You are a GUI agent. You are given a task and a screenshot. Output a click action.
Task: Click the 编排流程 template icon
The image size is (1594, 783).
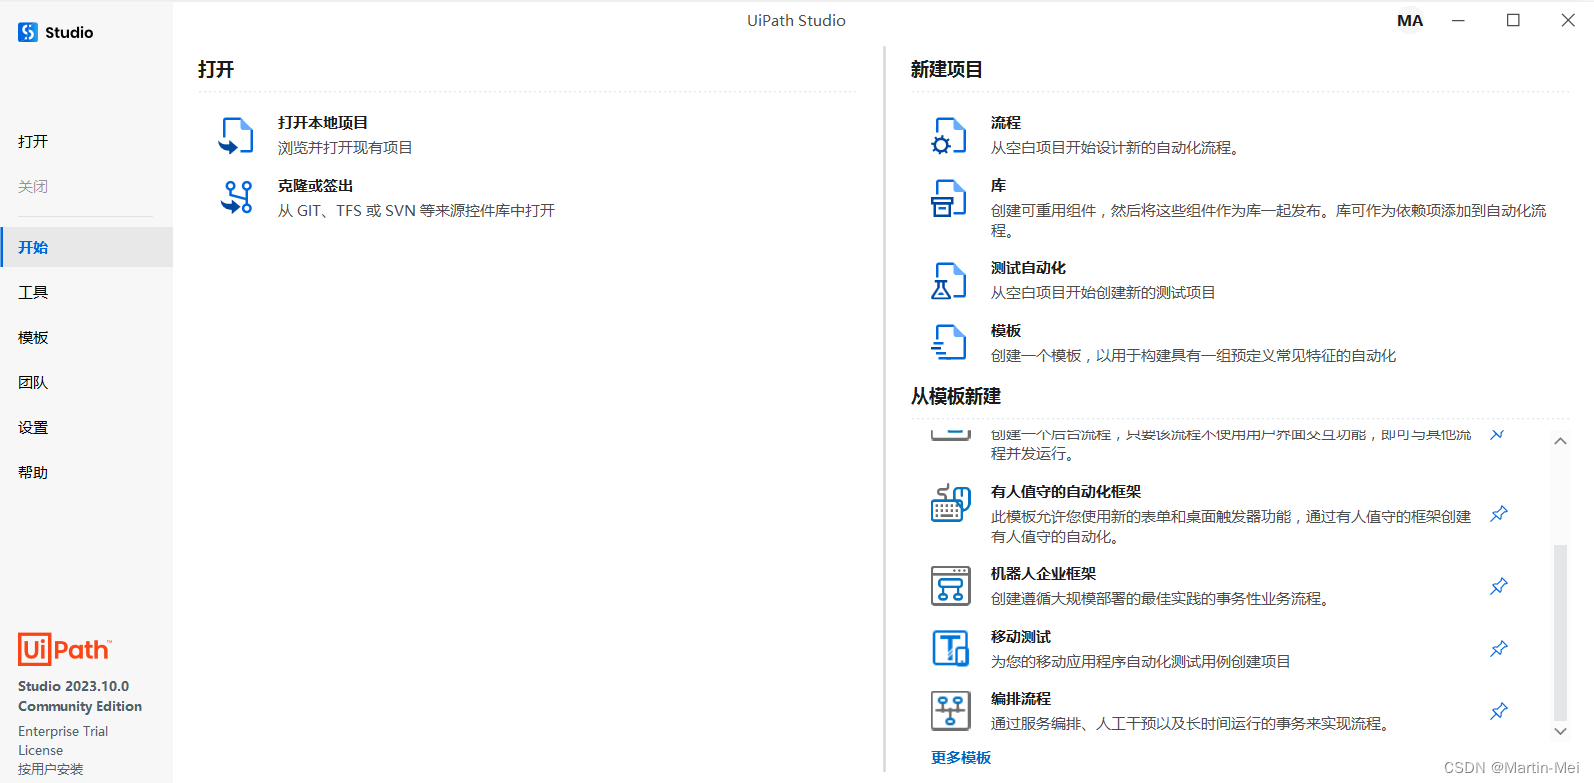tap(950, 711)
